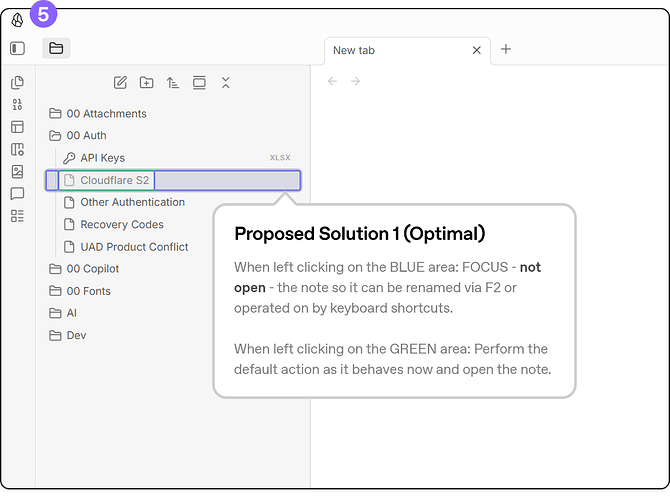
Task: Click the kanban board settings ribbon icon
Action: (17, 149)
